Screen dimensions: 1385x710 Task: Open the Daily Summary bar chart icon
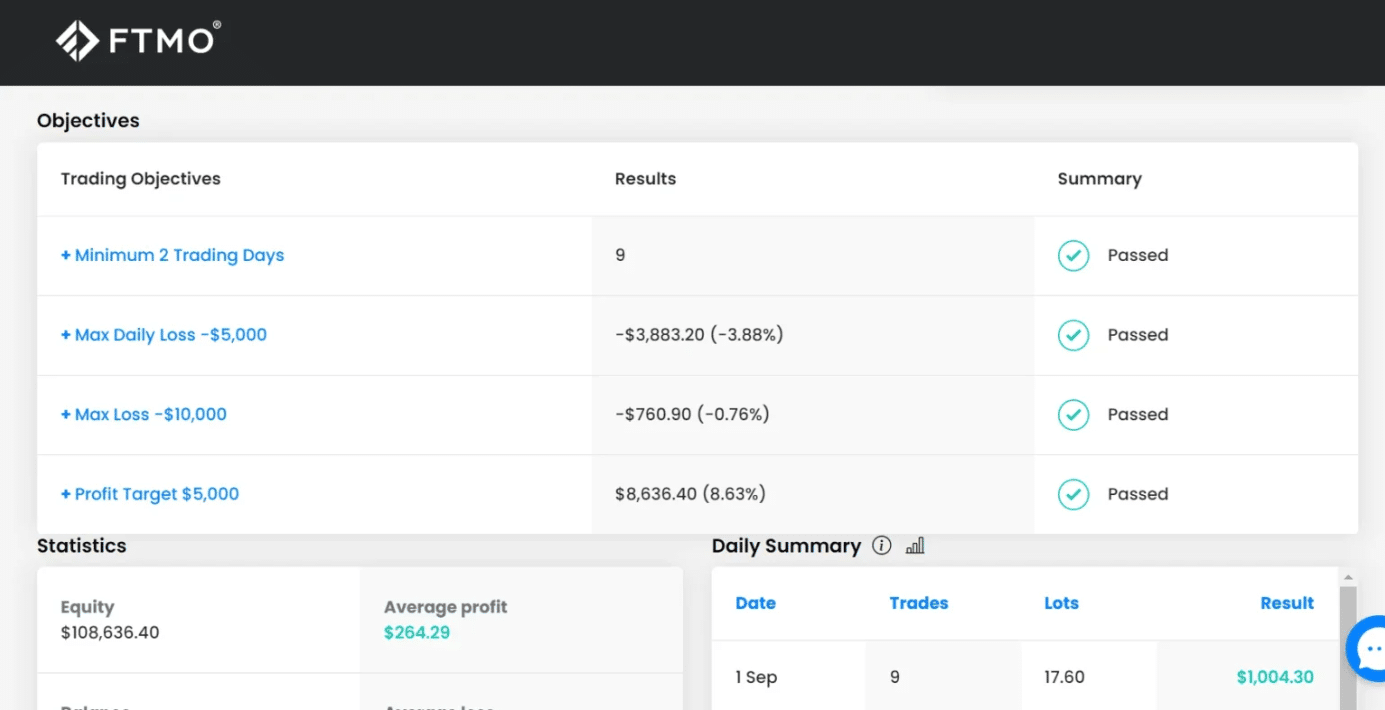coord(915,546)
